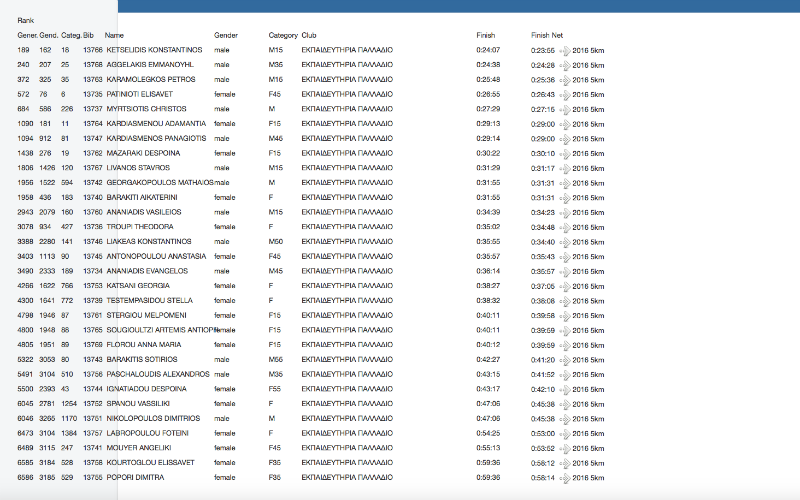
Task: Sort by the Gender column header
Action: click(226, 35)
